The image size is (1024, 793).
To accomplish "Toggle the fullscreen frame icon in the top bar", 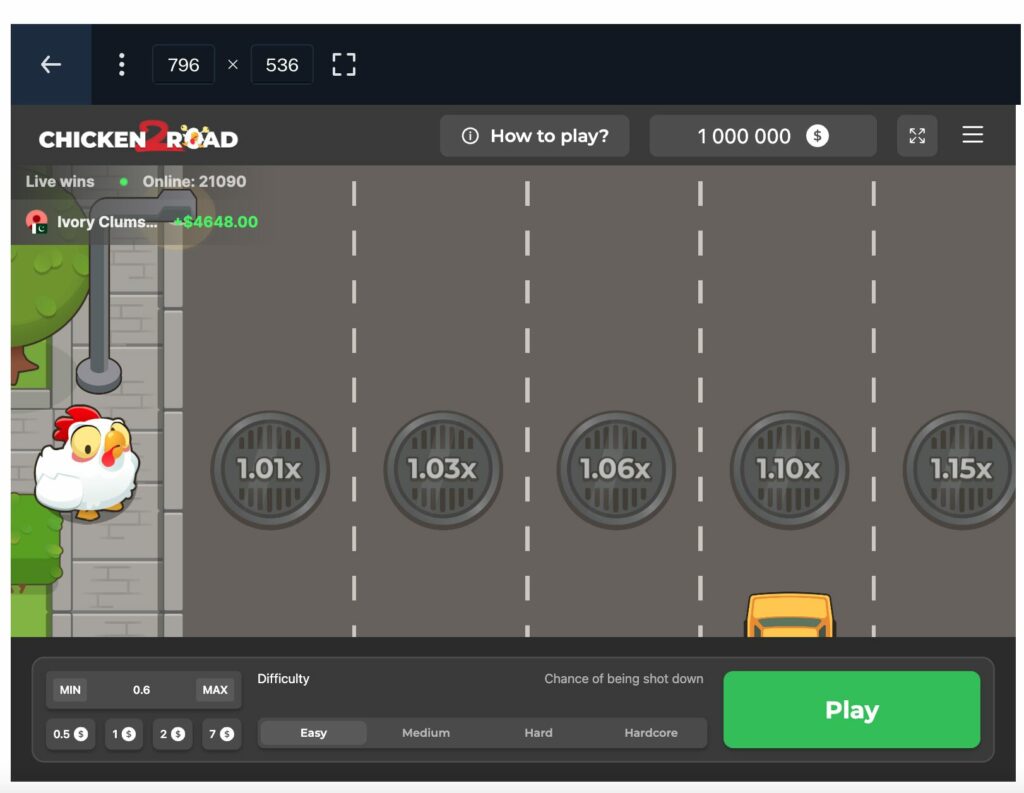I will [344, 65].
